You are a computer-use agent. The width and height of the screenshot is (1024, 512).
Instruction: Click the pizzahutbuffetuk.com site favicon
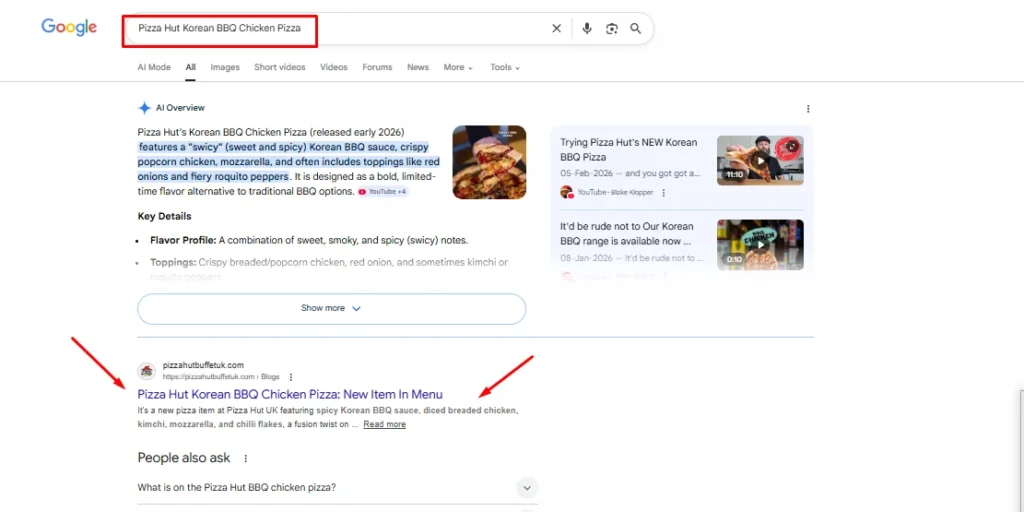click(x=146, y=371)
